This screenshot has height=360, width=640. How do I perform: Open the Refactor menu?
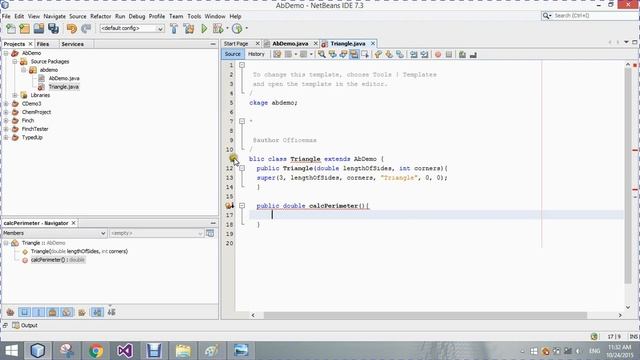[100, 16]
